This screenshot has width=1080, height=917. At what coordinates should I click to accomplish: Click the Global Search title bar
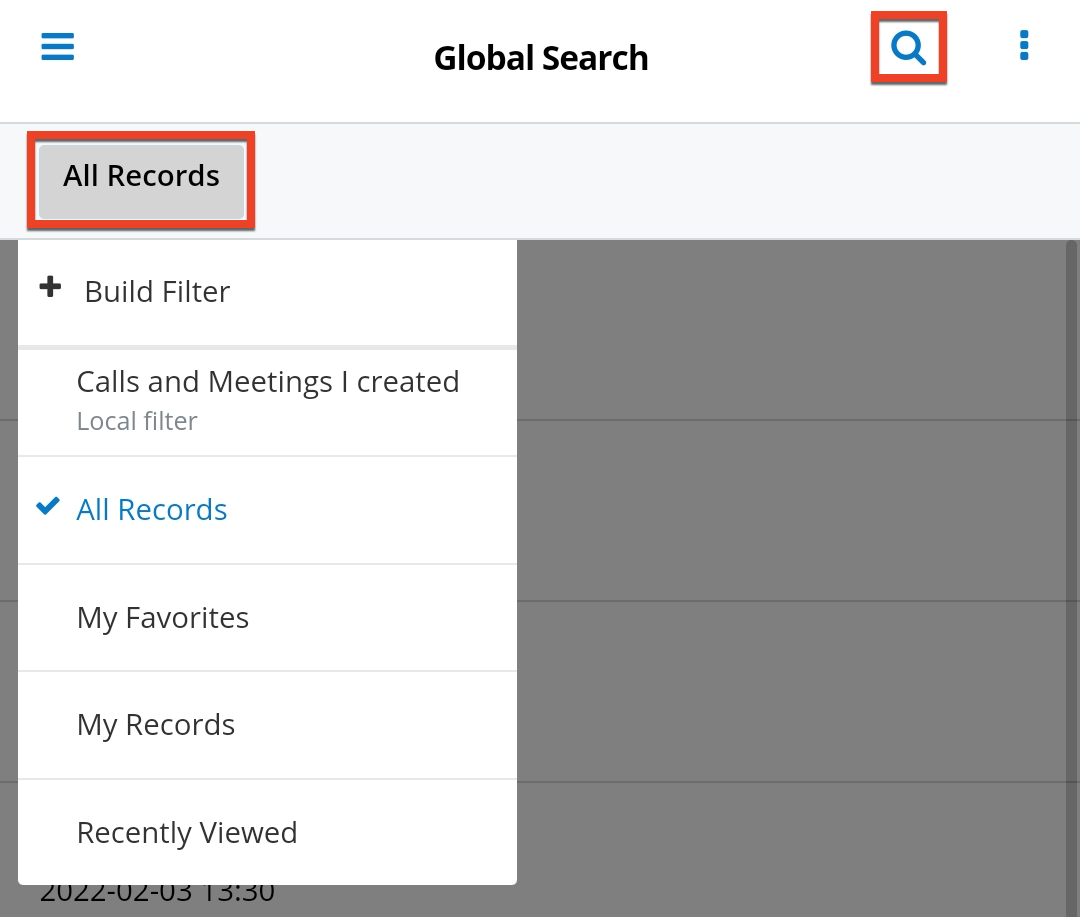coord(540,58)
